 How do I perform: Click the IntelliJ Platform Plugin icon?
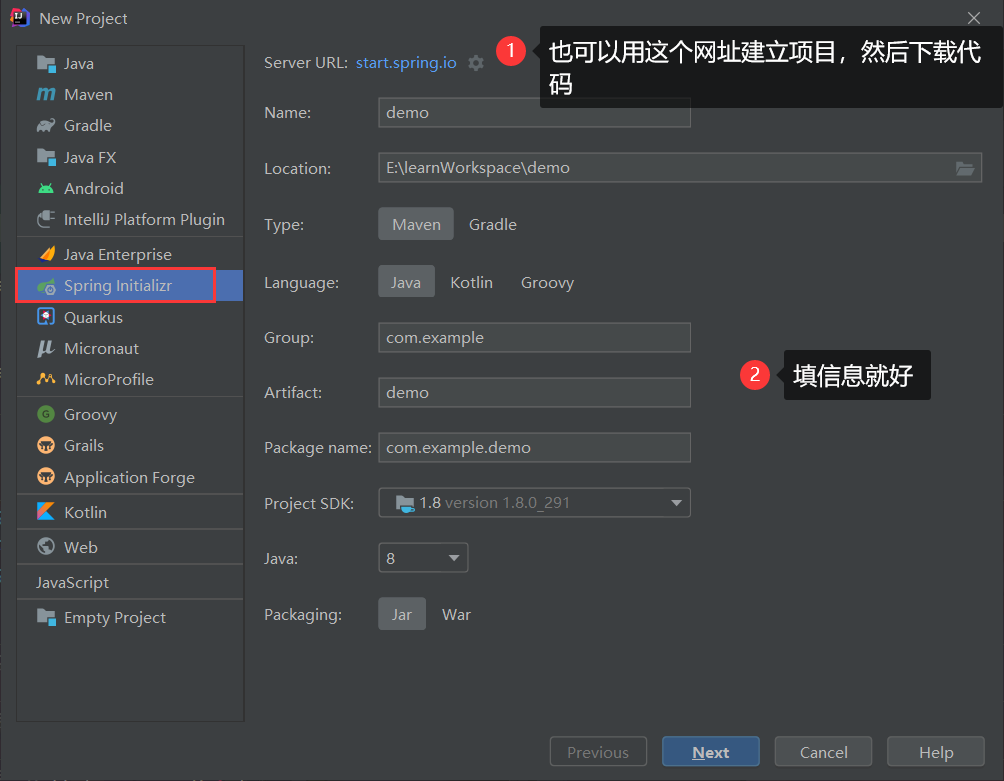pyautogui.click(x=46, y=219)
